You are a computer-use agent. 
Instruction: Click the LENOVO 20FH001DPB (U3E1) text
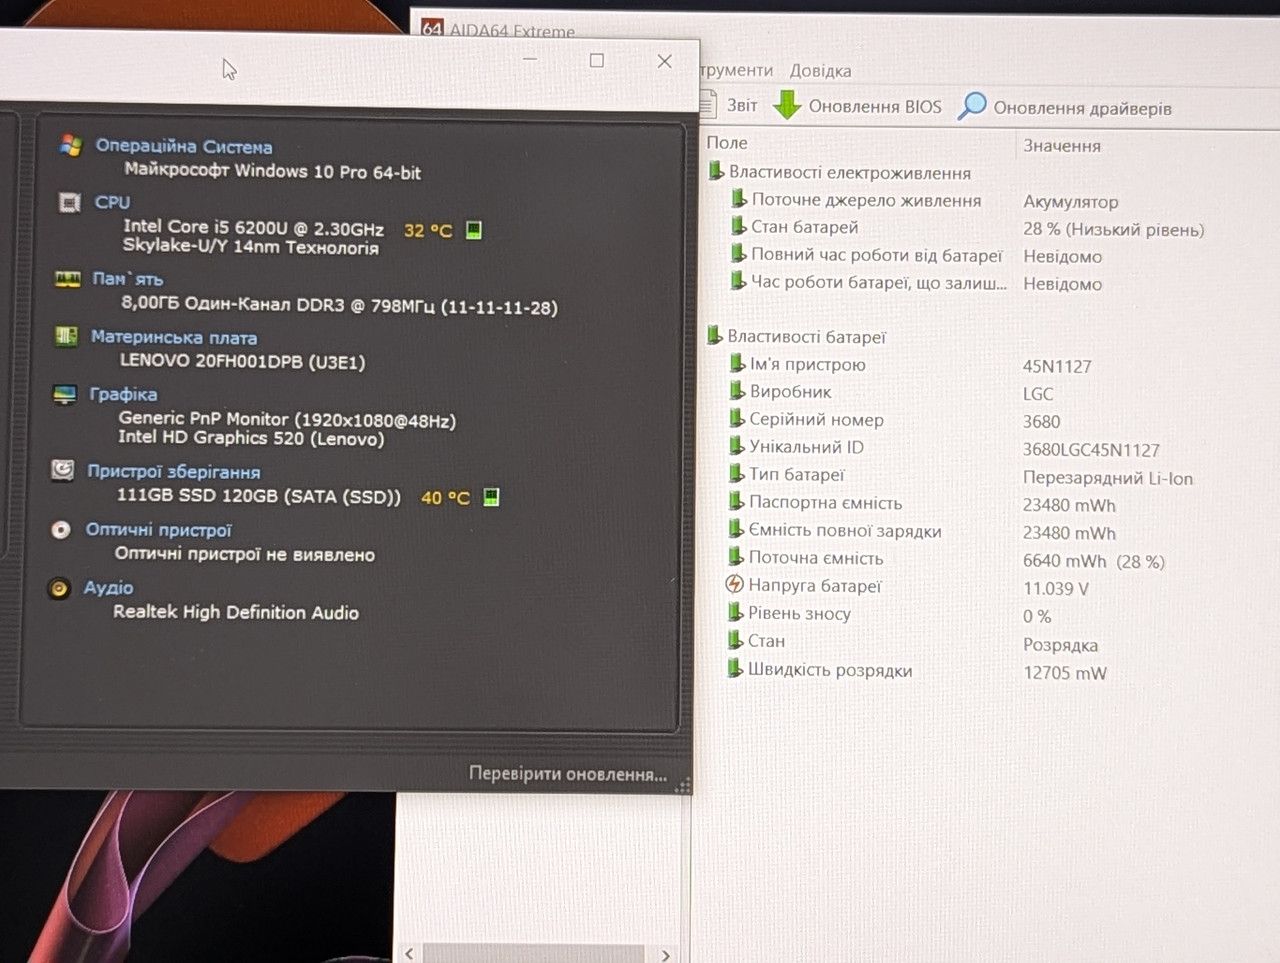pos(242,361)
